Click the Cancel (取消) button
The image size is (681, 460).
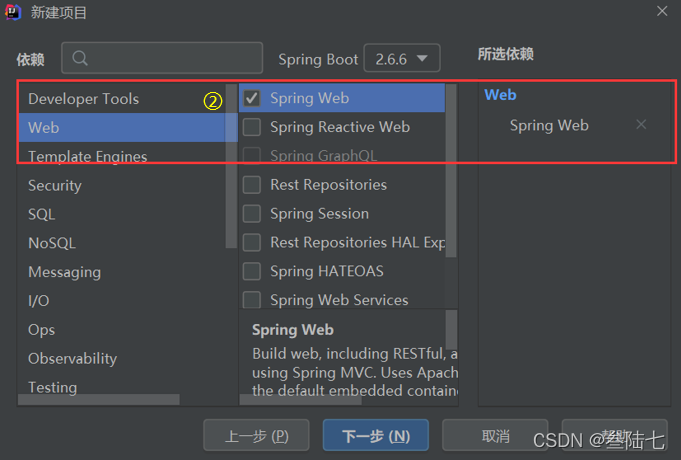click(495, 436)
